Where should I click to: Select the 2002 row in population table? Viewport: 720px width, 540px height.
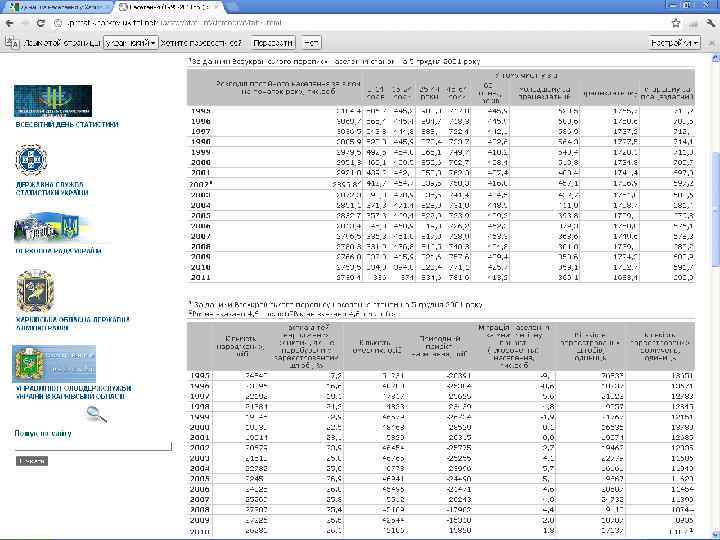click(441, 184)
